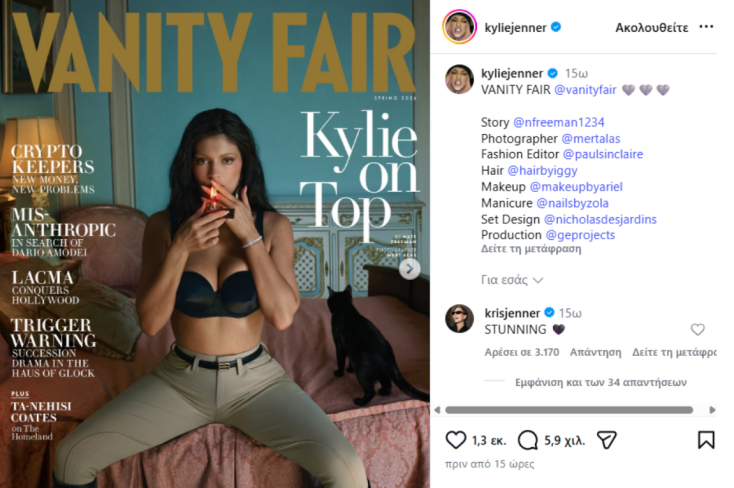
Task: Open photographer @mertalas profile link
Action: [x=591, y=139]
